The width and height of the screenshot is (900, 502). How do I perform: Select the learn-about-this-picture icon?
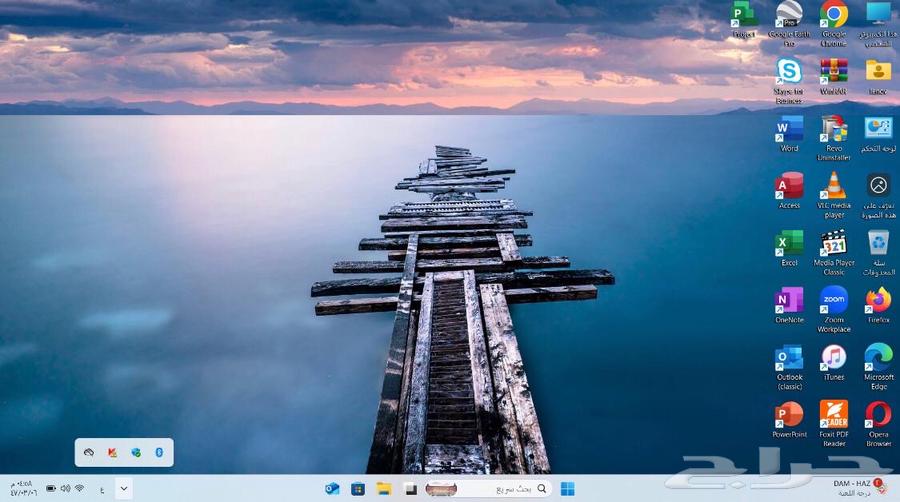(878, 196)
